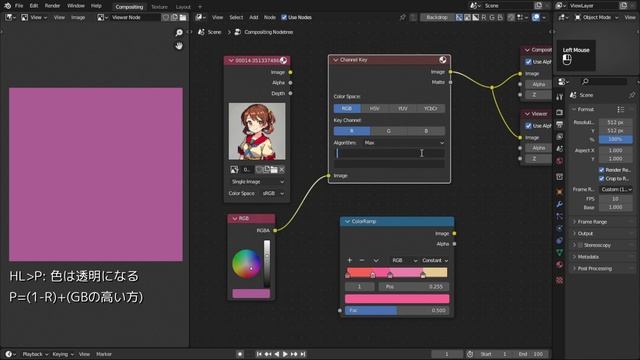640x360 pixels.
Task: Open image file with folder icon in image node
Action: click(274, 169)
